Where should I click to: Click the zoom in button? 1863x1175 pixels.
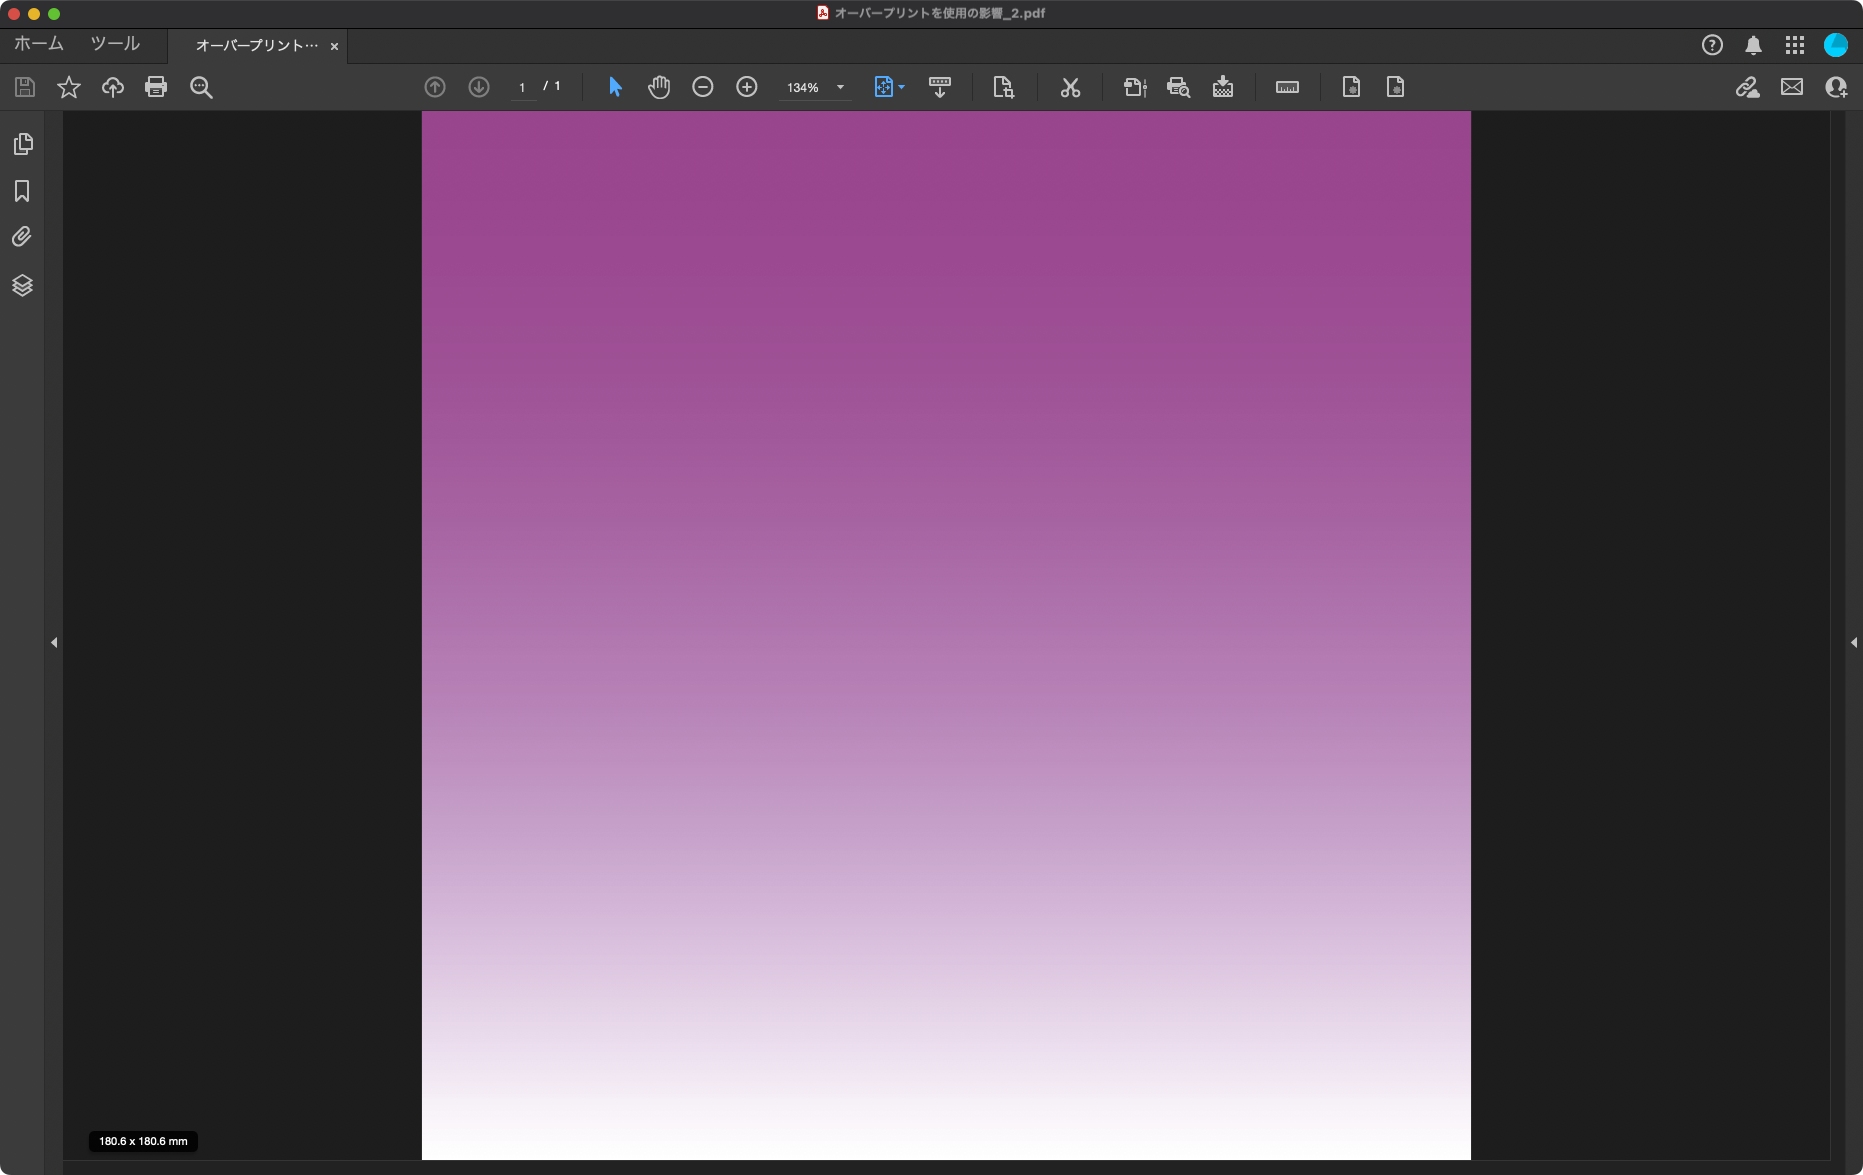[746, 87]
